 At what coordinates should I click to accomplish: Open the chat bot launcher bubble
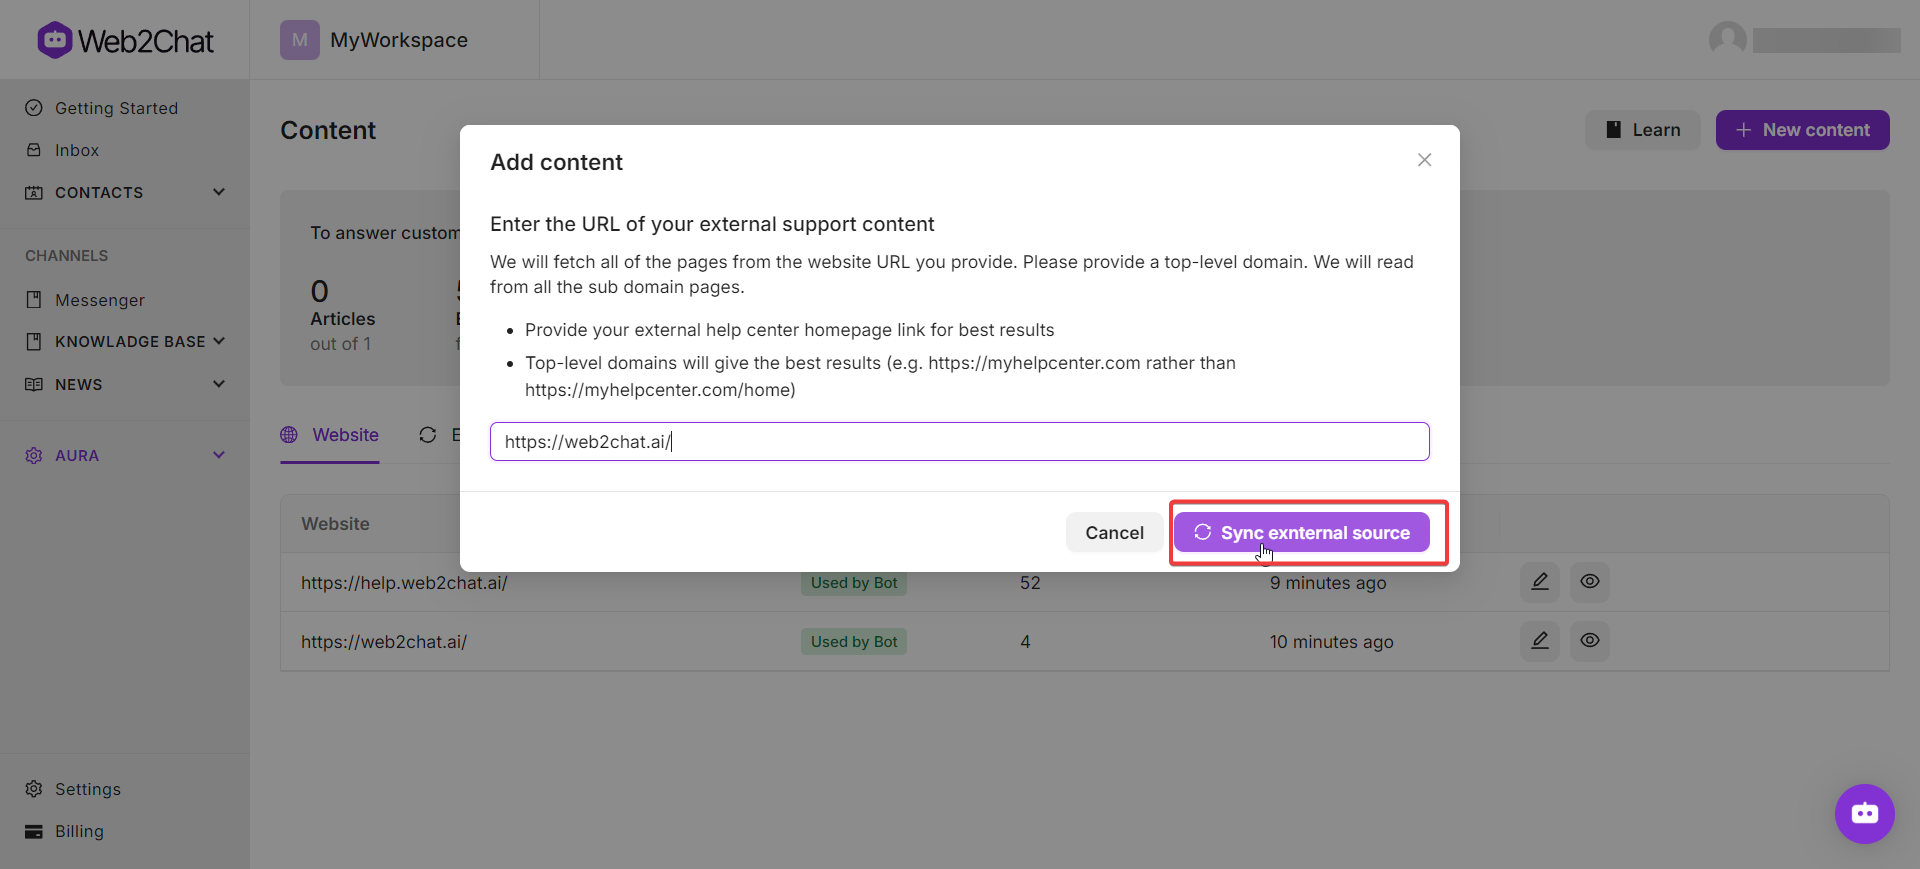1864,813
